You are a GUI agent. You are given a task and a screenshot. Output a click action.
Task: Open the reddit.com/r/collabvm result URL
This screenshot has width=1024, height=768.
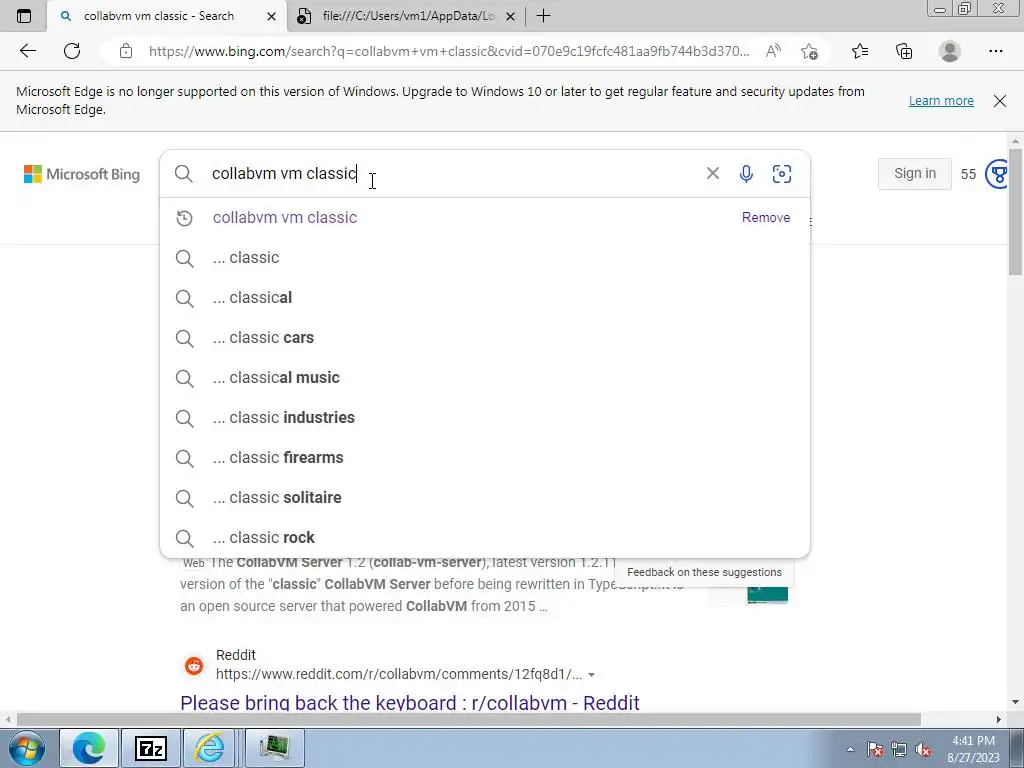tap(398, 674)
